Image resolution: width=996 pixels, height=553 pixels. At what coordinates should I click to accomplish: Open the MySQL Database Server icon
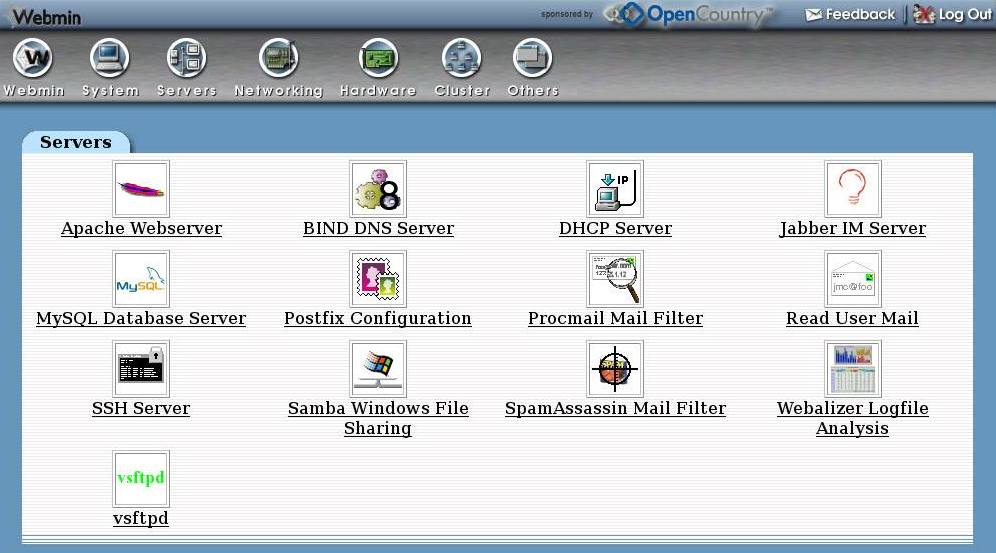(x=141, y=279)
